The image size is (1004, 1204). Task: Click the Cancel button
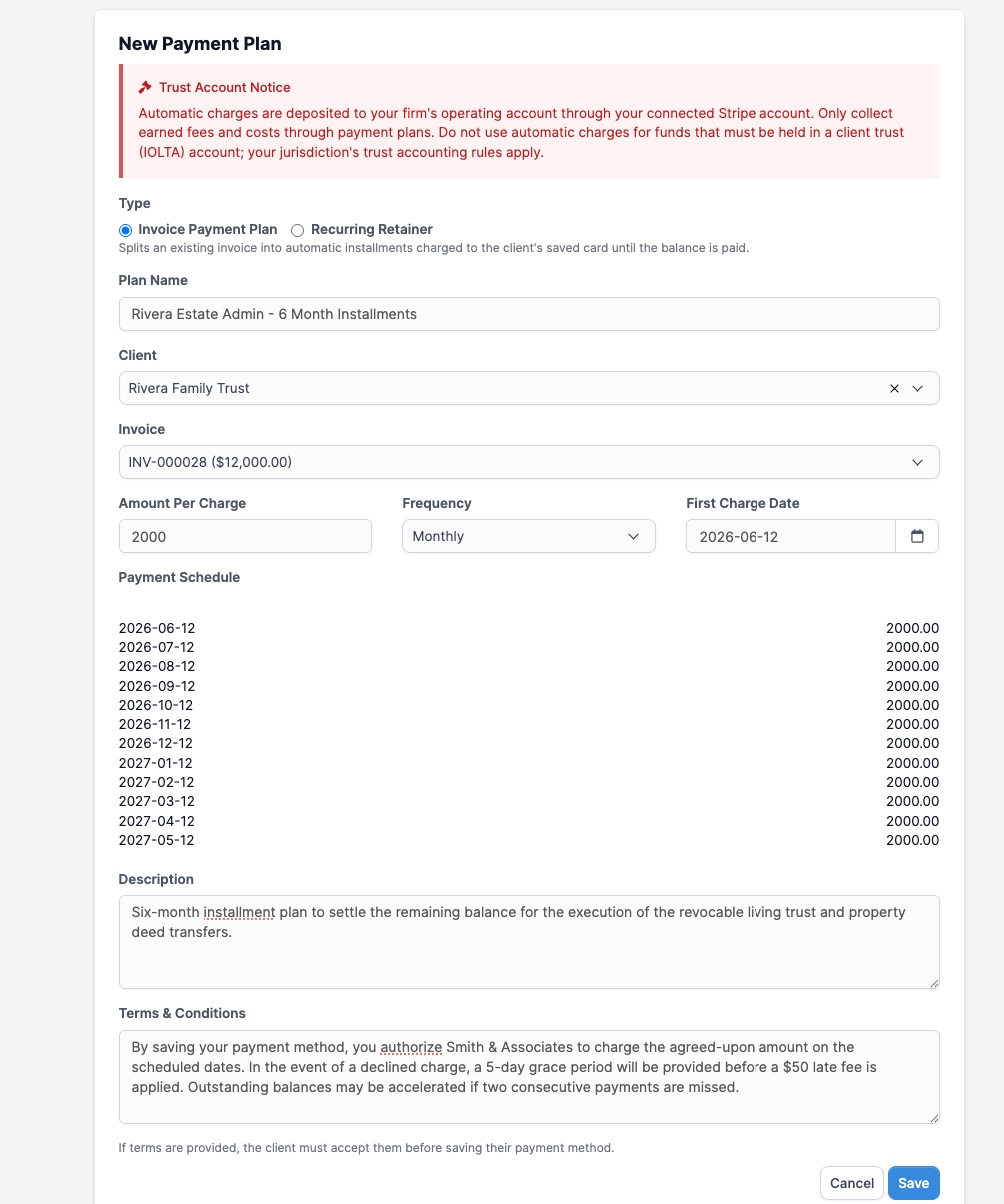(x=852, y=1183)
